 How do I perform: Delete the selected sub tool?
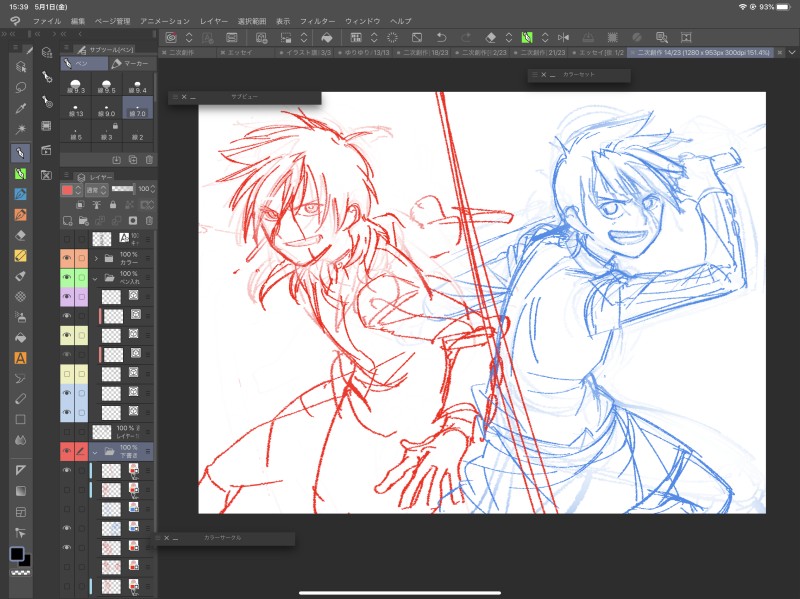(x=149, y=160)
